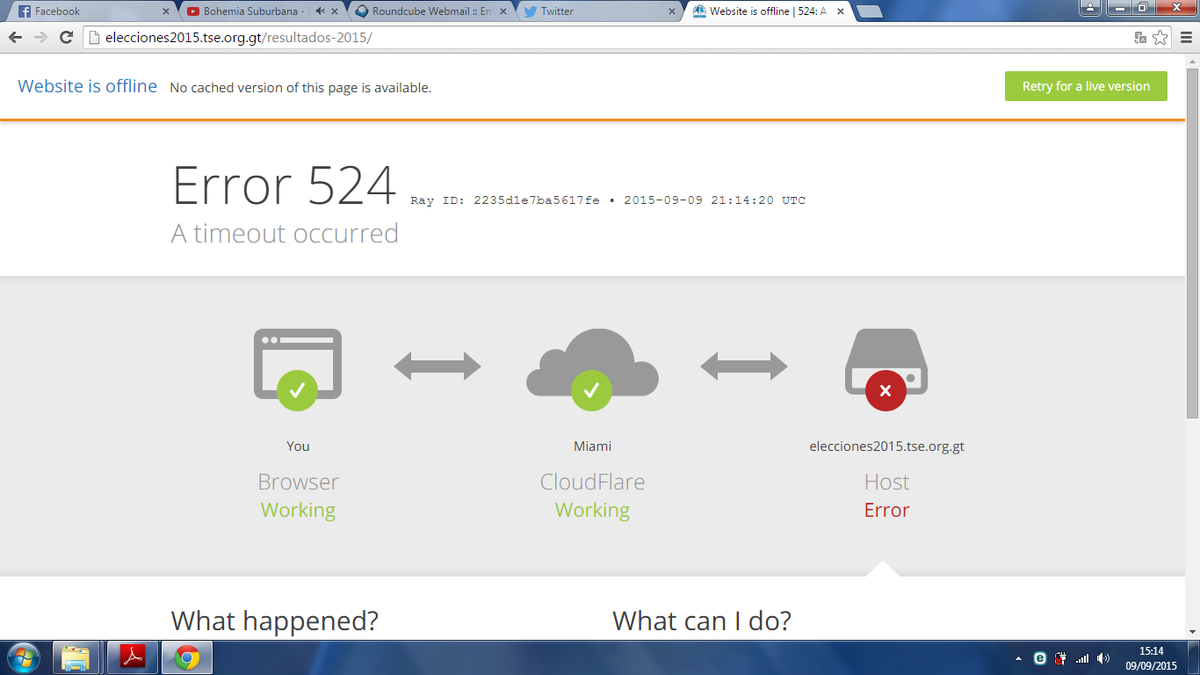Reload the page with the refresh icon
The height and width of the screenshot is (675, 1200).
pos(67,37)
